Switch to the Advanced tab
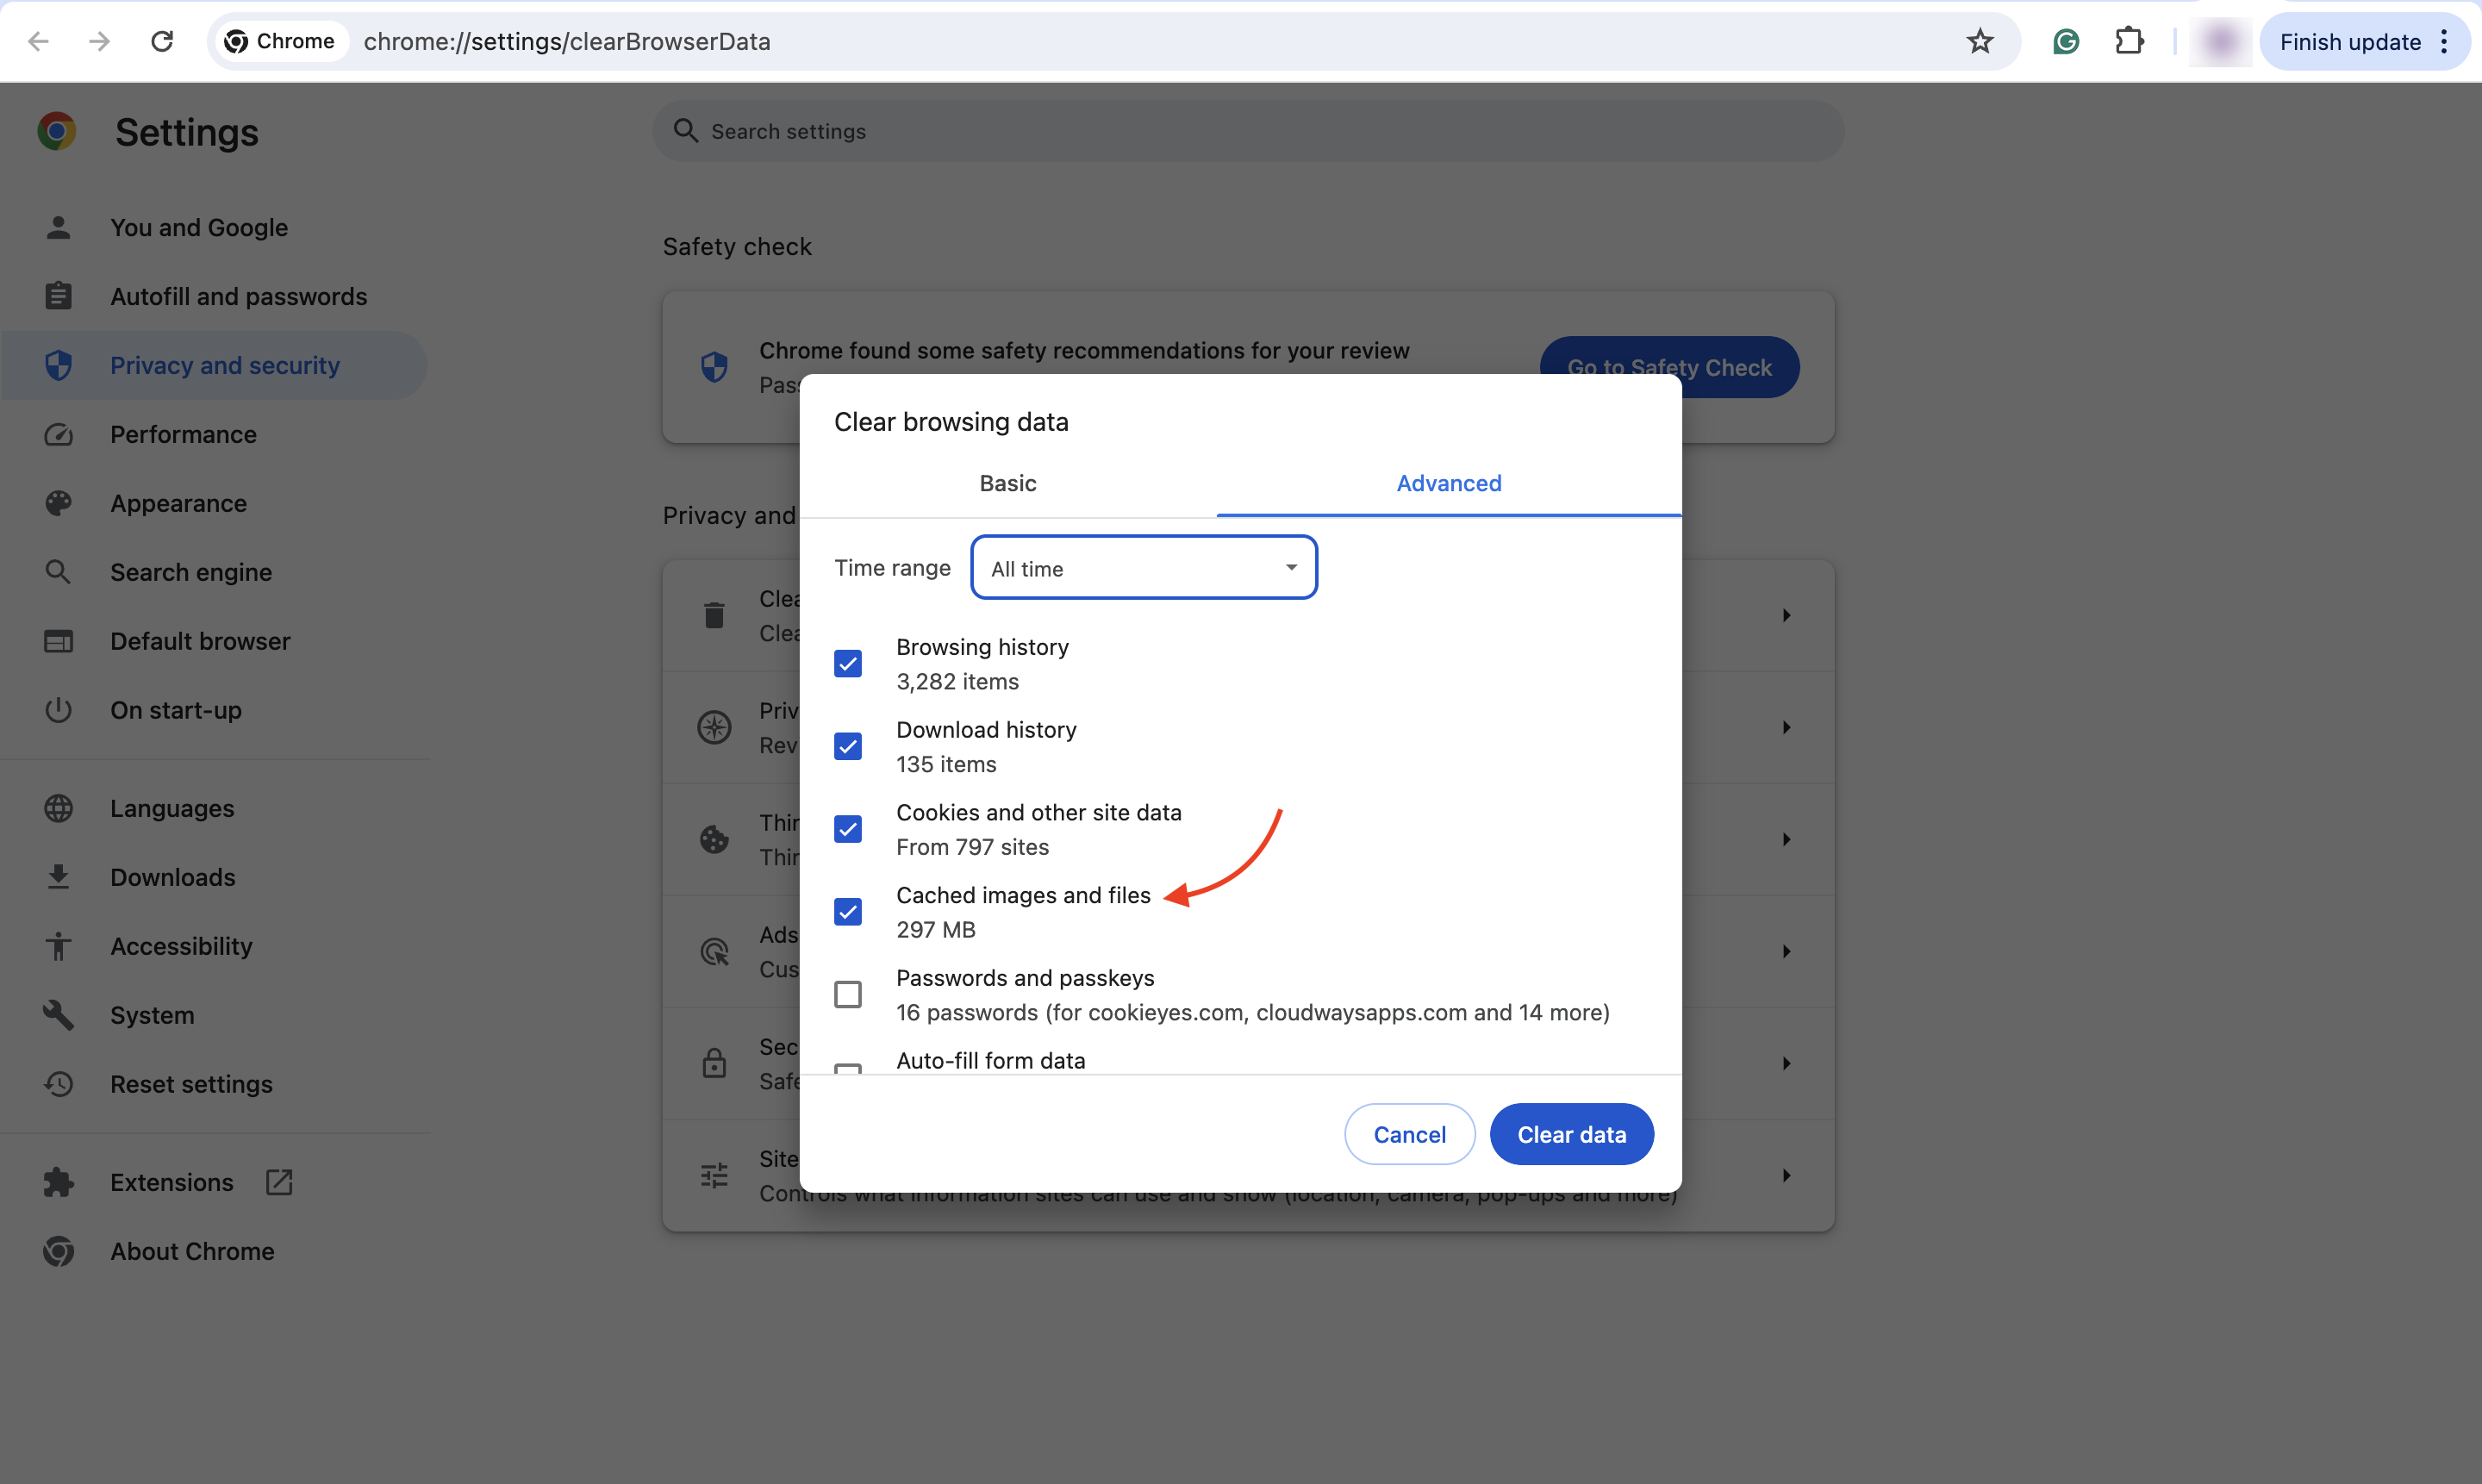The width and height of the screenshot is (2482, 1484). [x=1449, y=483]
